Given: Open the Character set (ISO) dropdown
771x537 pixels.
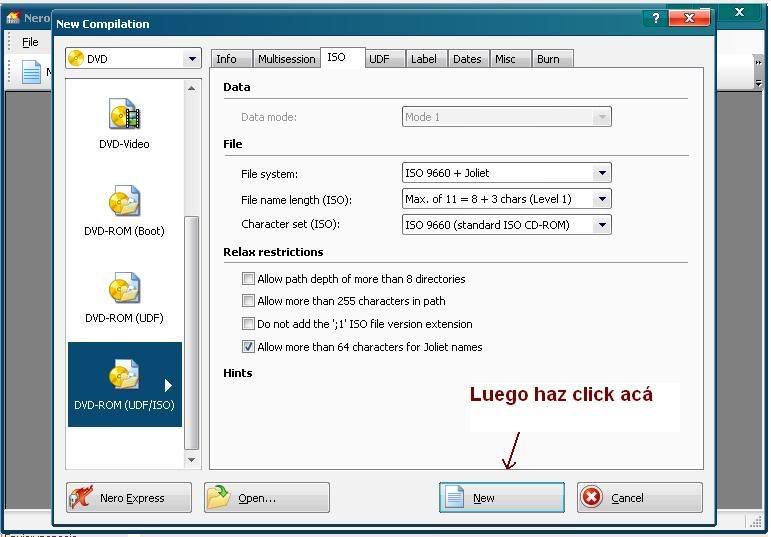Looking at the screenshot, I should [602, 225].
